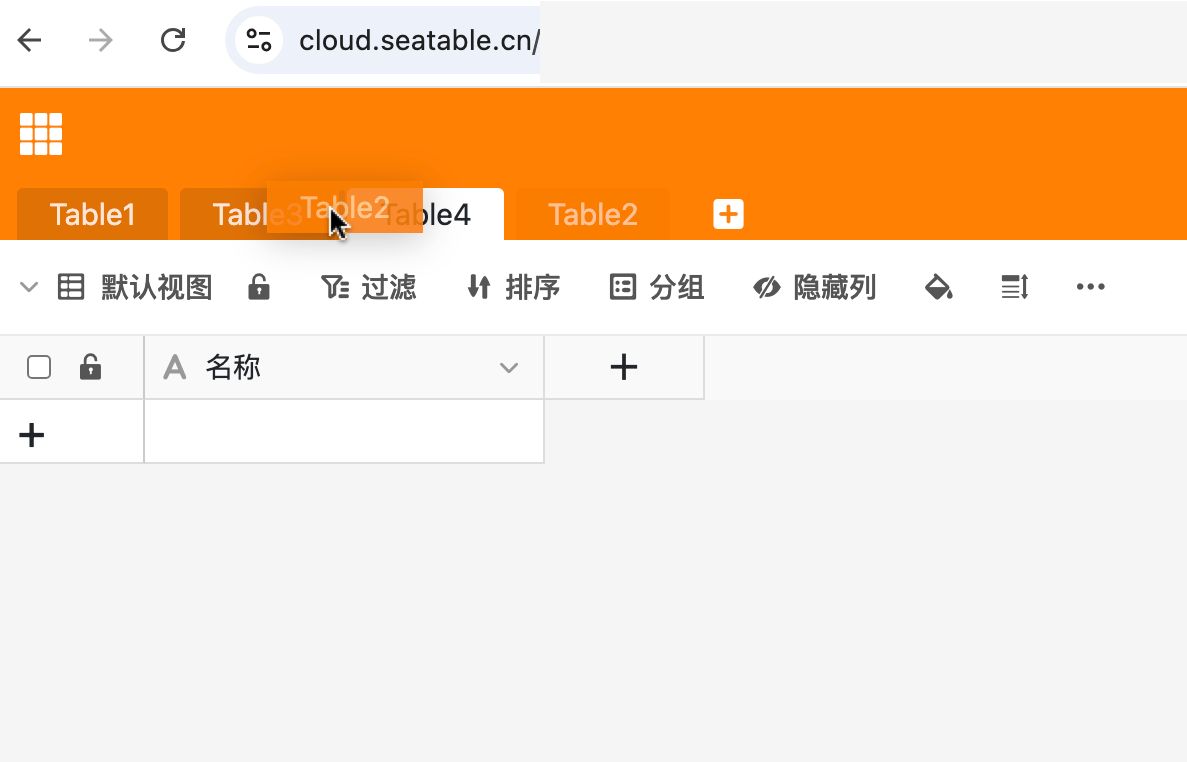Open the 隐藏列 hide columns control

tap(814, 288)
